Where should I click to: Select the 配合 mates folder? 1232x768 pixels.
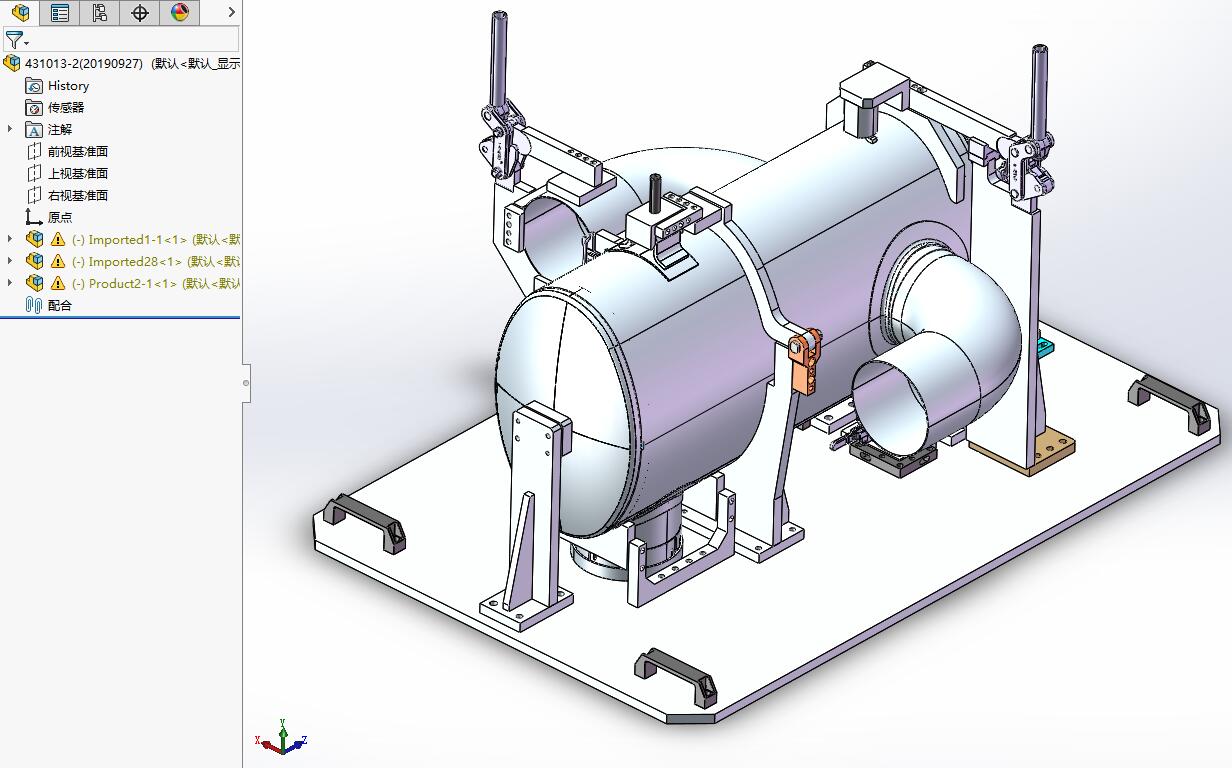pos(60,306)
